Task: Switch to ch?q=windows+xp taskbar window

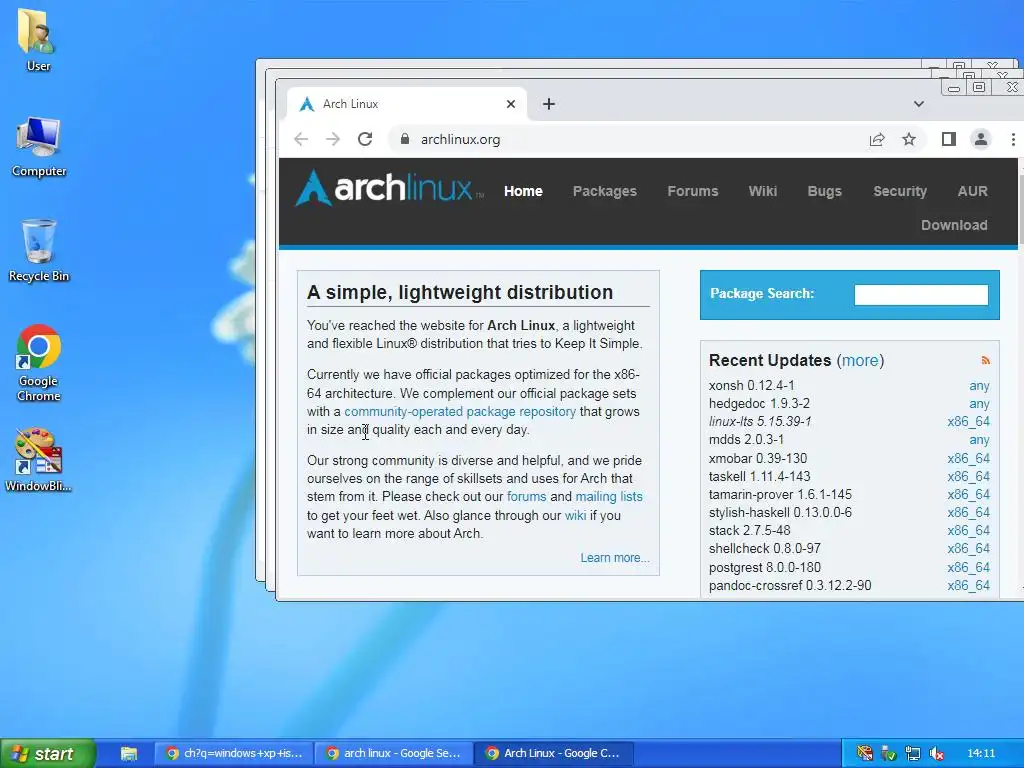Action: pyautogui.click(x=234, y=754)
